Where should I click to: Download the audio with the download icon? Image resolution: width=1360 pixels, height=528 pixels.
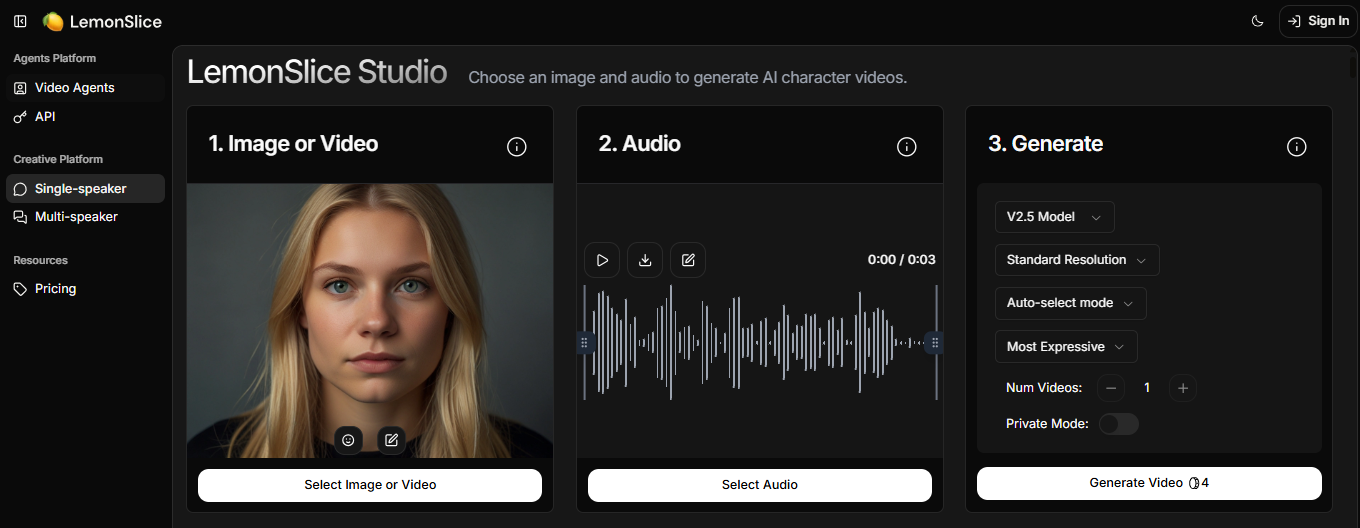[x=645, y=260]
